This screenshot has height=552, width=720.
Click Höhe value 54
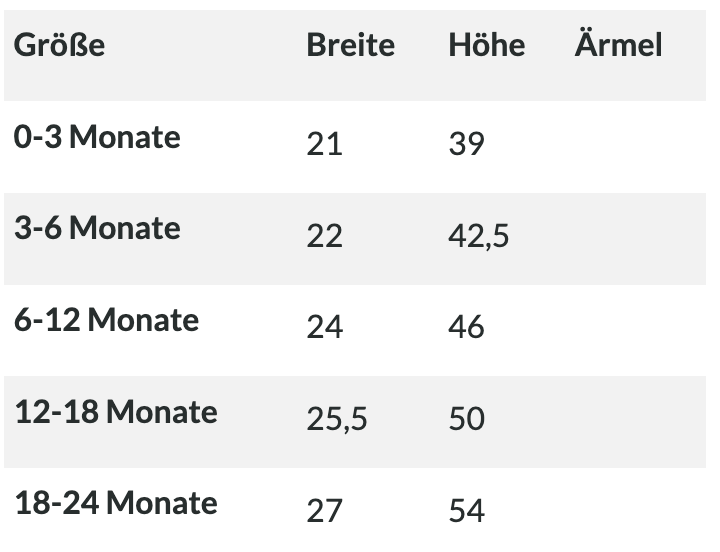coord(466,511)
